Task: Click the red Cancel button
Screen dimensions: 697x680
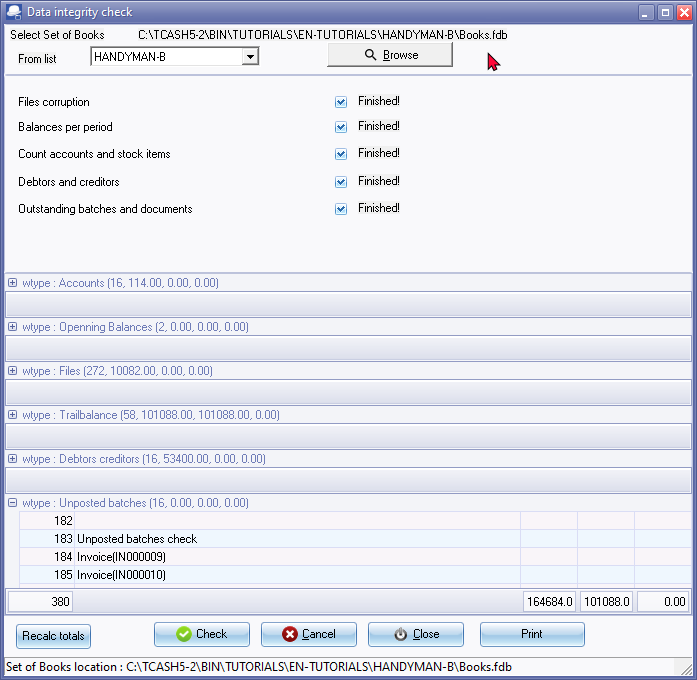Action: [x=308, y=634]
